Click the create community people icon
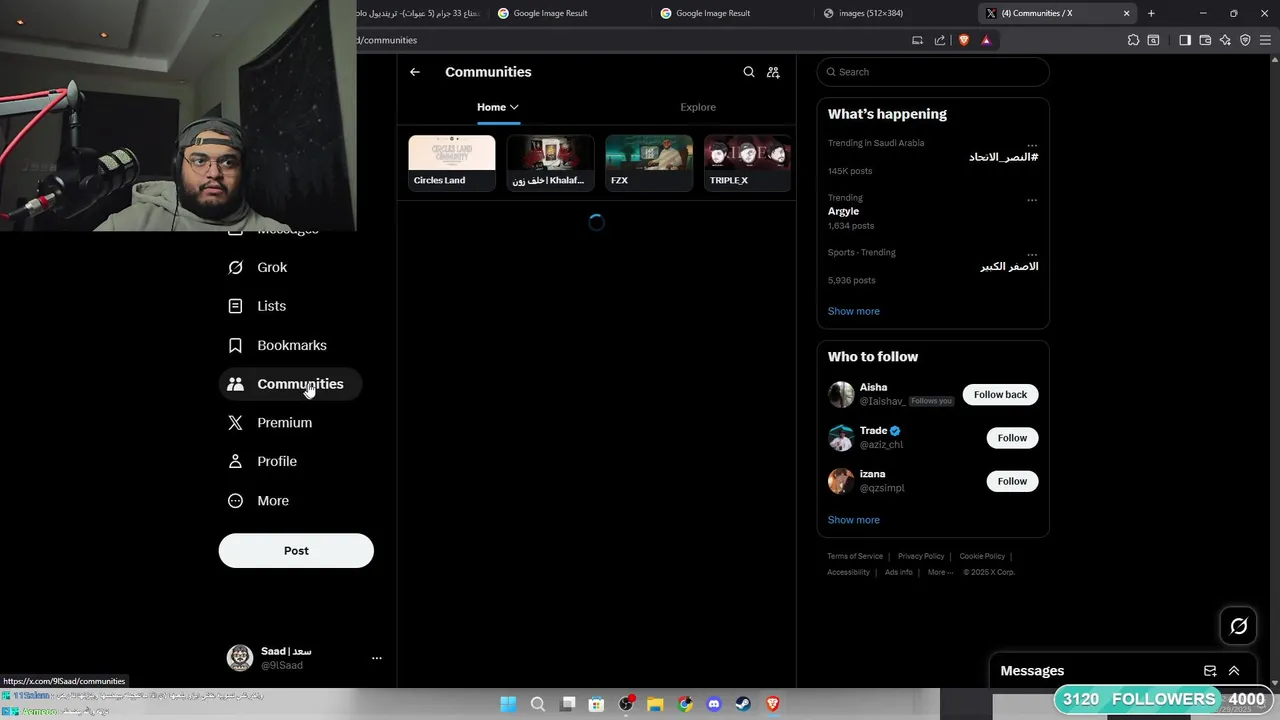 [x=773, y=72]
